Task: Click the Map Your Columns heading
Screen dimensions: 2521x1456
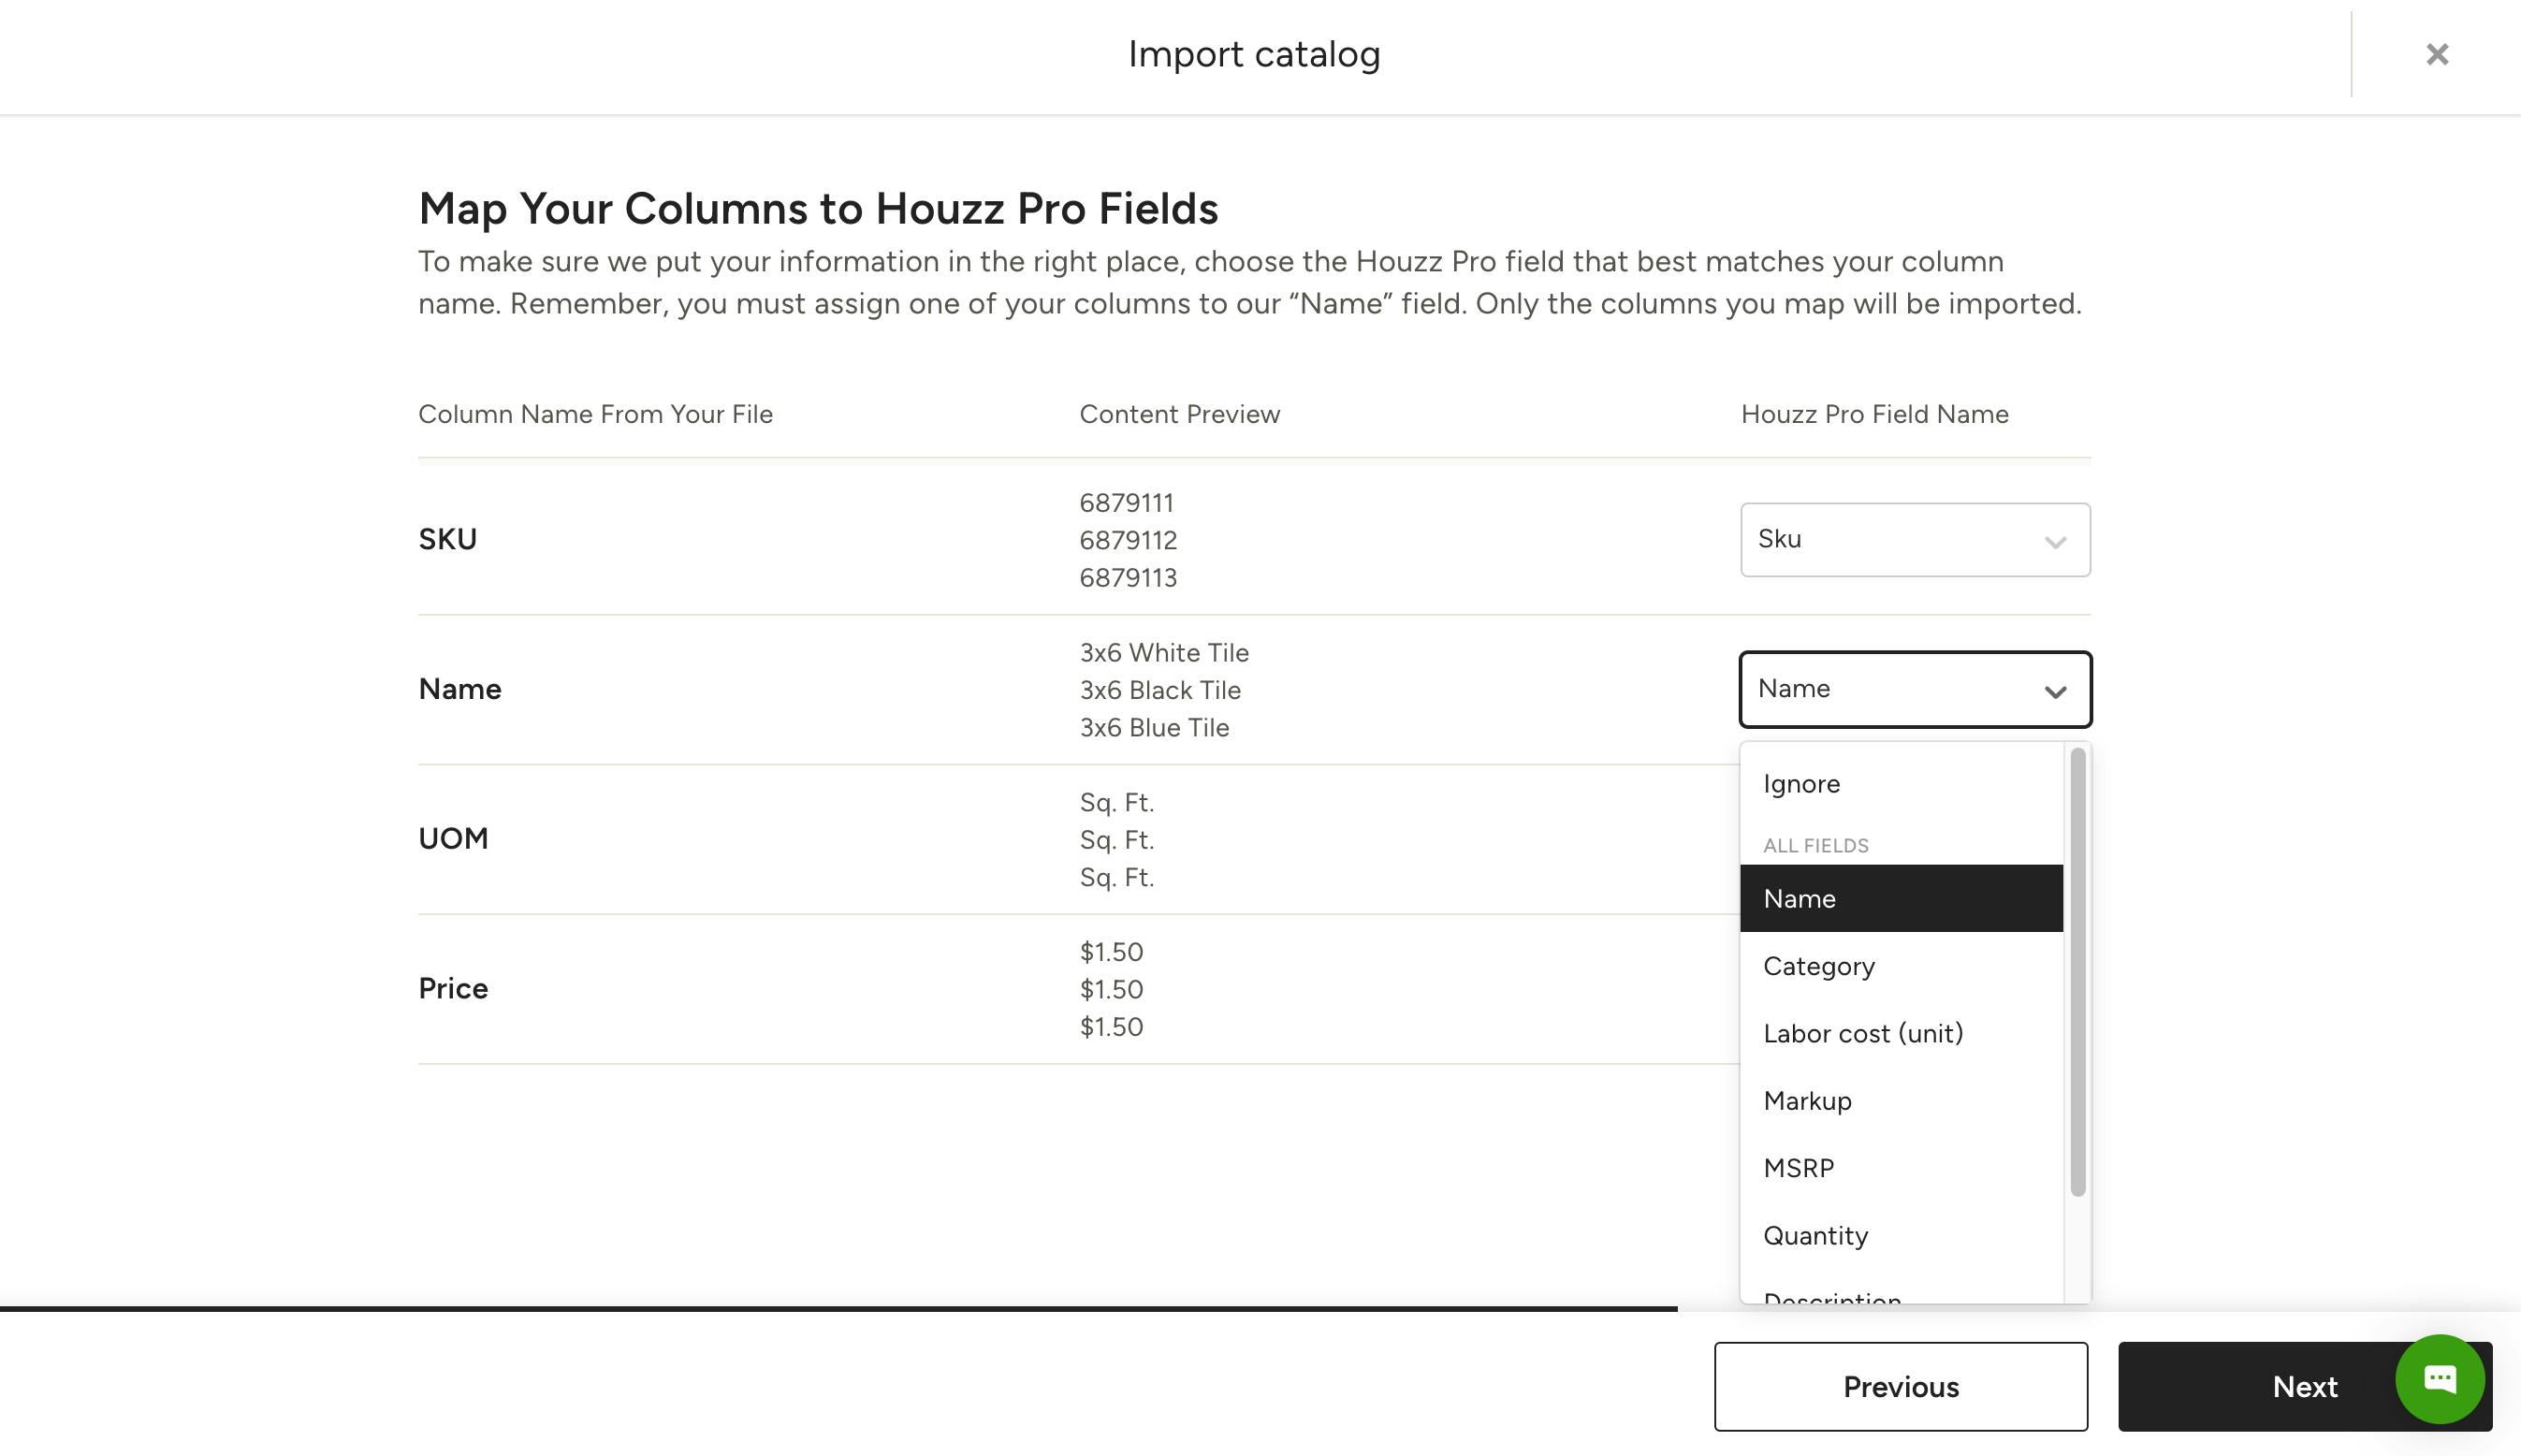Action: pyautogui.click(x=818, y=208)
